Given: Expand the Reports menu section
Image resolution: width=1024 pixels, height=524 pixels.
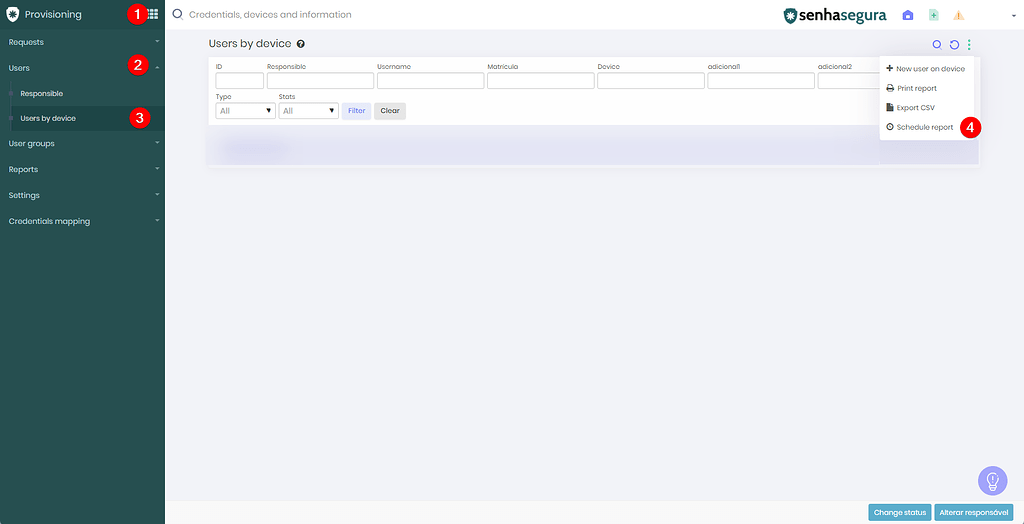Looking at the screenshot, I should tap(82, 169).
